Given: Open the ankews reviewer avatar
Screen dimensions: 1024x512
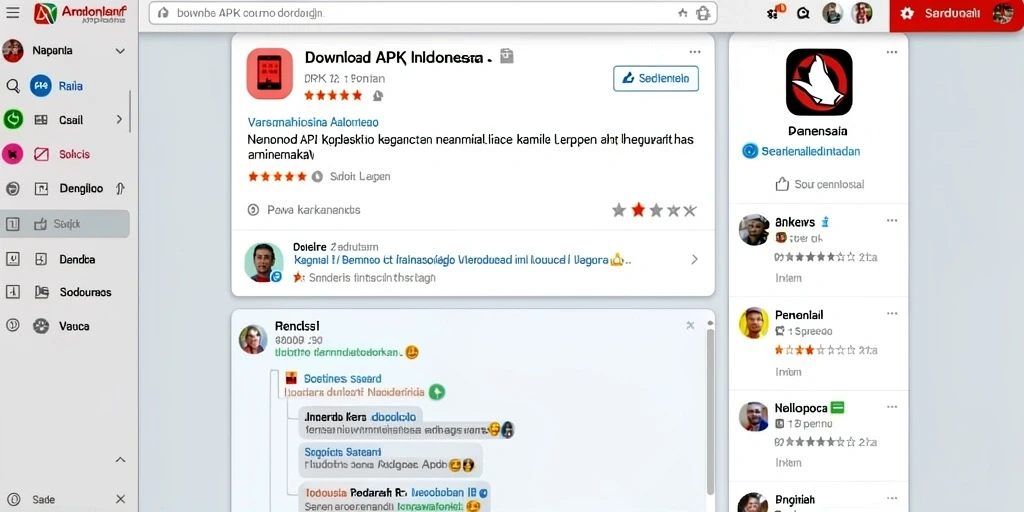Looking at the screenshot, I should click(754, 230).
